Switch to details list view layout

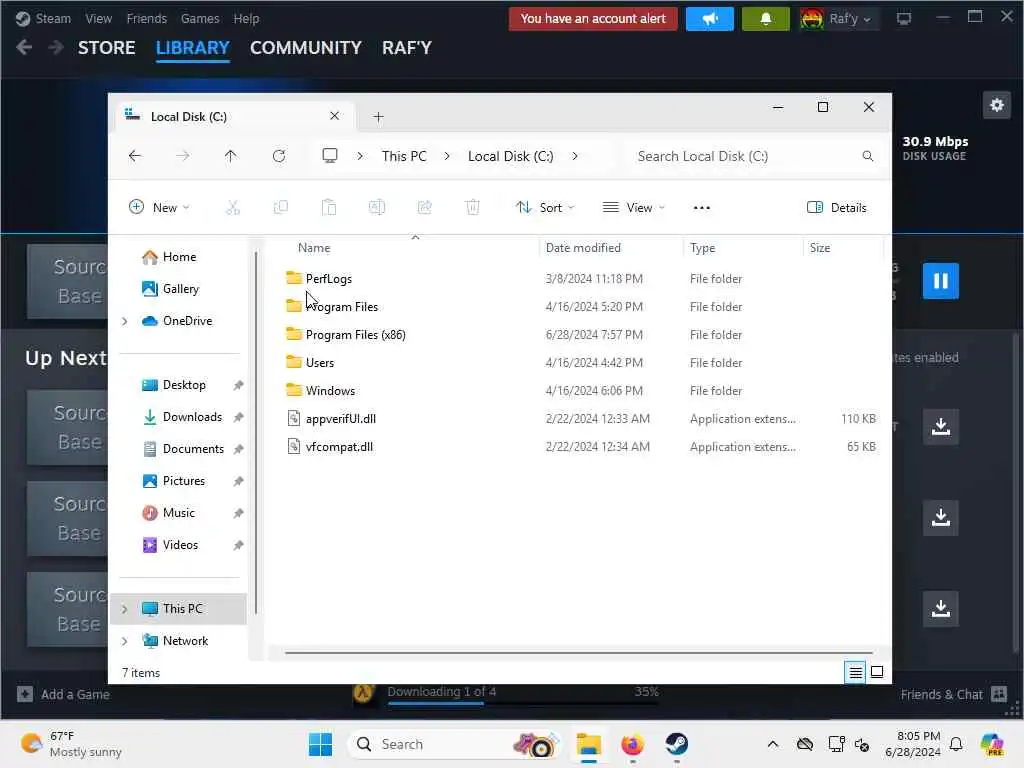[855, 672]
